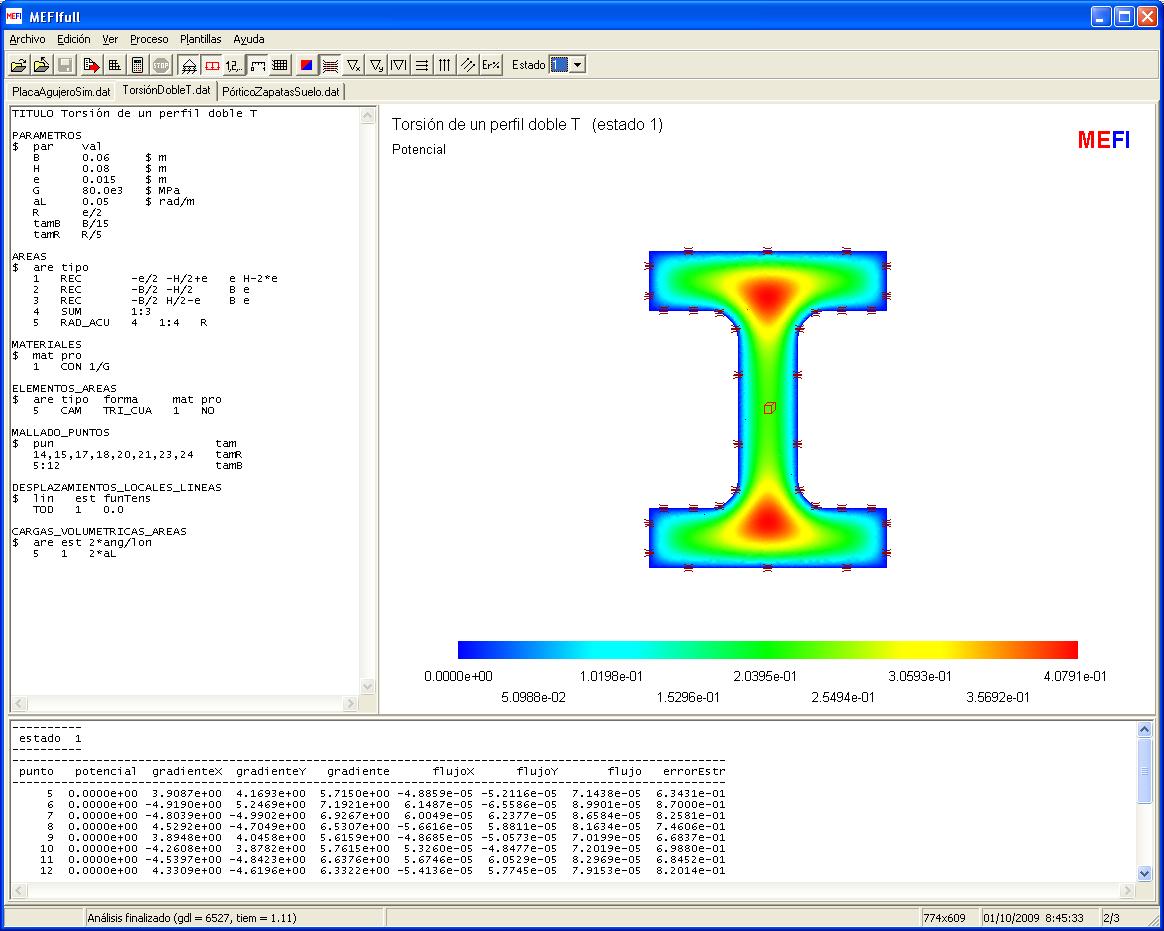
Task: Open the Ayuda menu
Action: (x=249, y=39)
